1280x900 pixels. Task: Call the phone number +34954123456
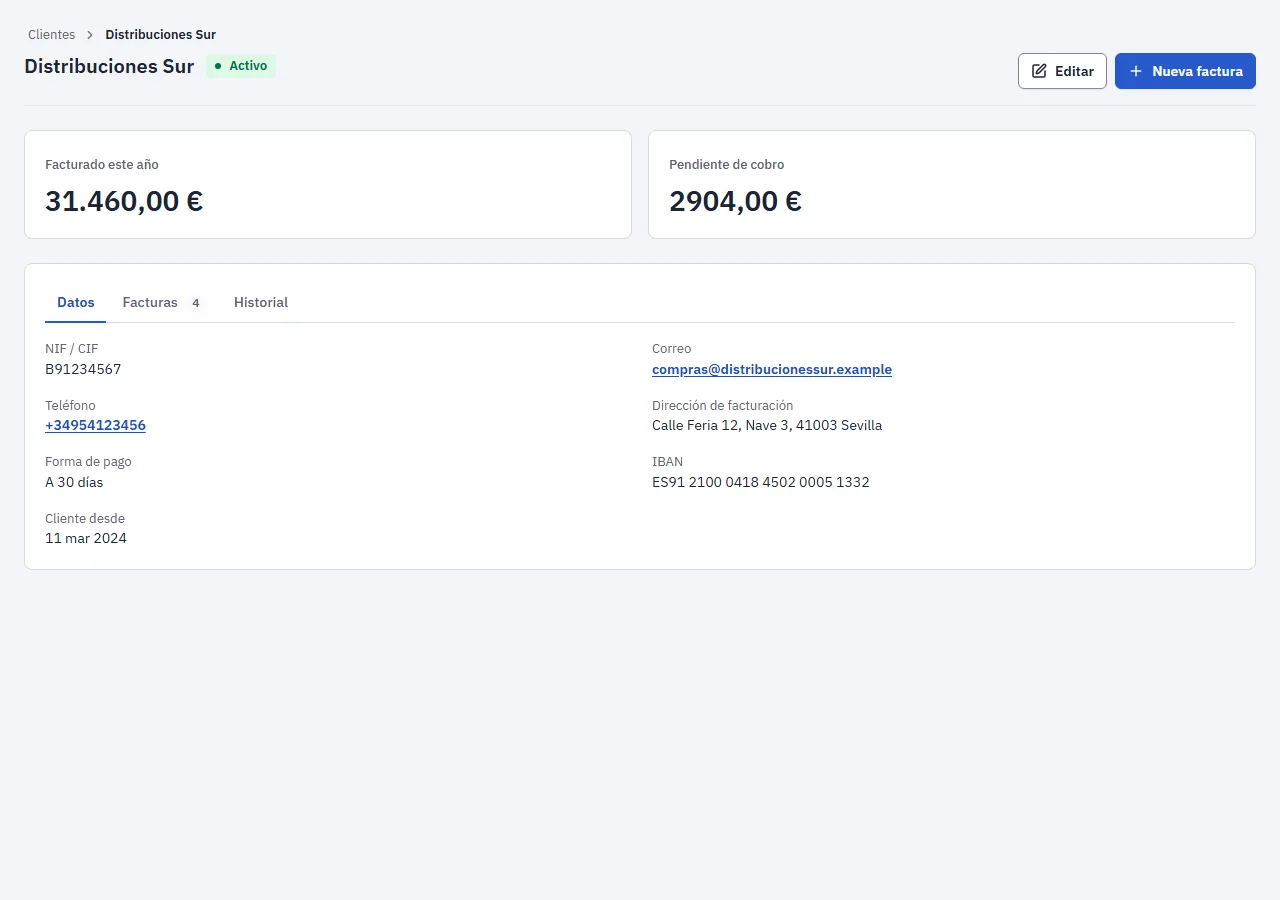[95, 425]
